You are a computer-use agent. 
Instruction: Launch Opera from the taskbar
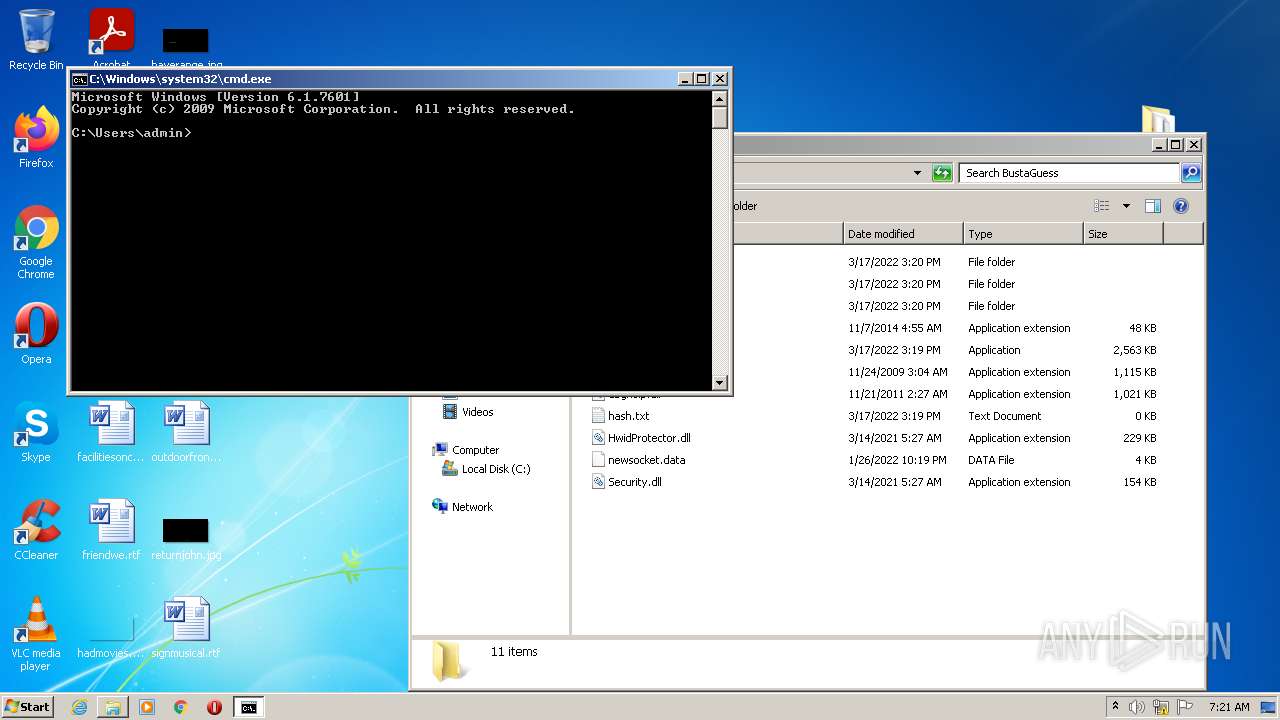[x=214, y=707]
